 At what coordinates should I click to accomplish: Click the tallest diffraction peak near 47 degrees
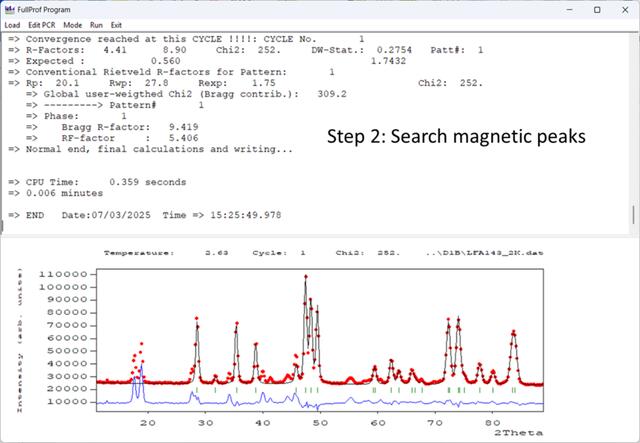coord(306,278)
